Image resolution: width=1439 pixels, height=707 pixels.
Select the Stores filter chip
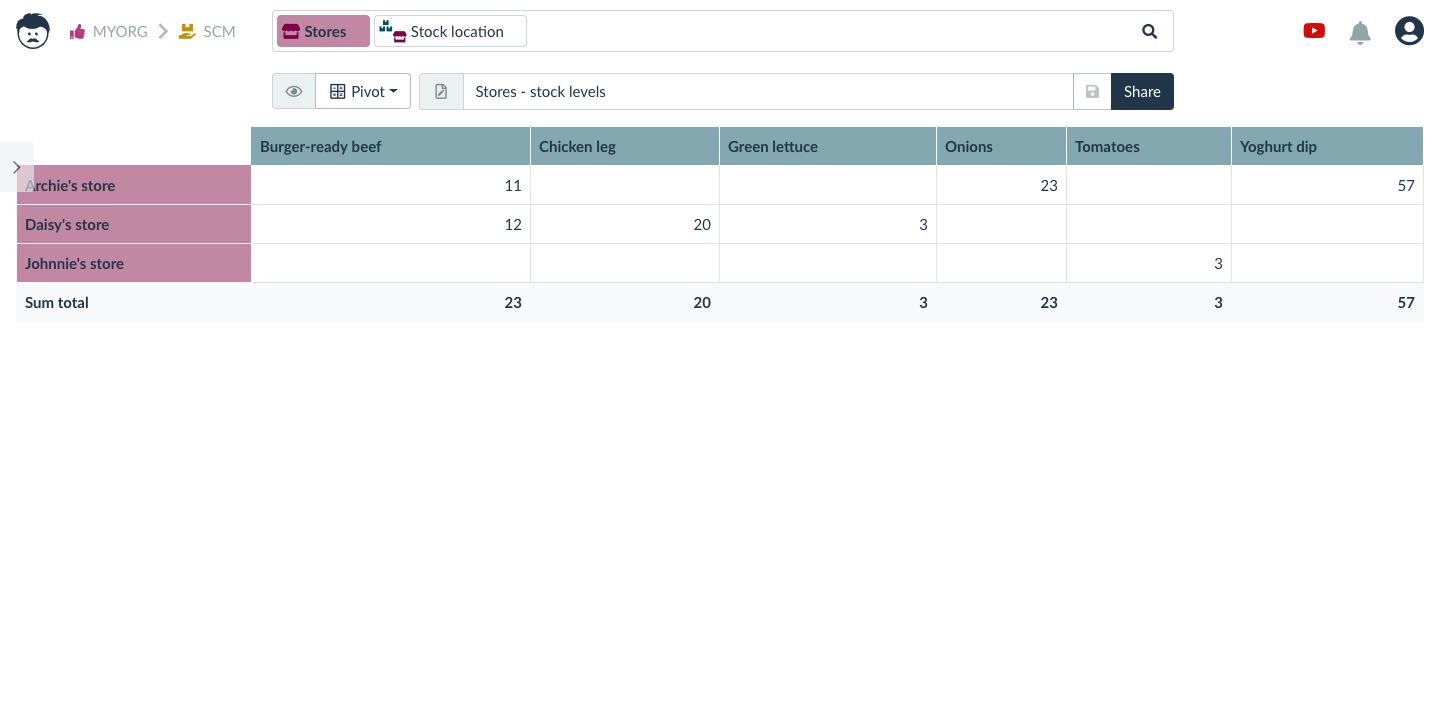coord(323,31)
